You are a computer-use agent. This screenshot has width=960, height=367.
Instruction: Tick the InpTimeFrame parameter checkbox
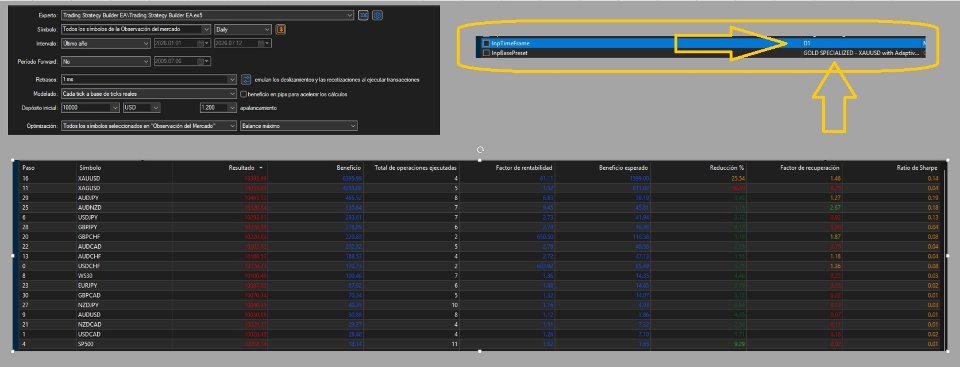[486, 44]
